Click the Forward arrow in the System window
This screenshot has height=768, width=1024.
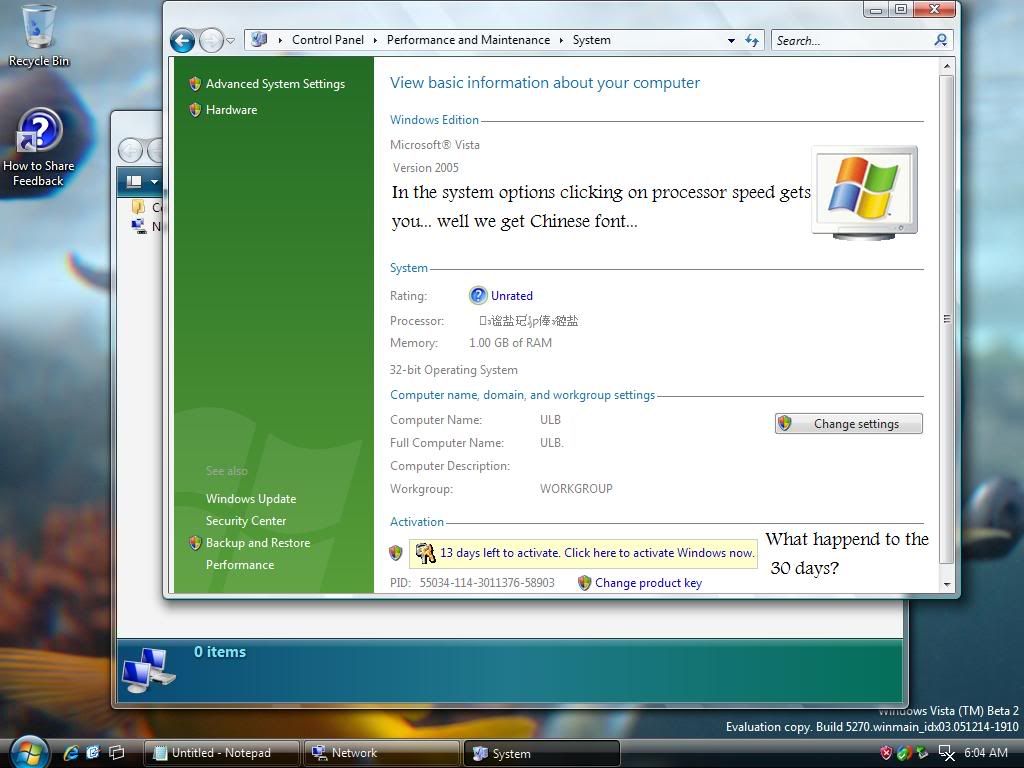point(211,40)
